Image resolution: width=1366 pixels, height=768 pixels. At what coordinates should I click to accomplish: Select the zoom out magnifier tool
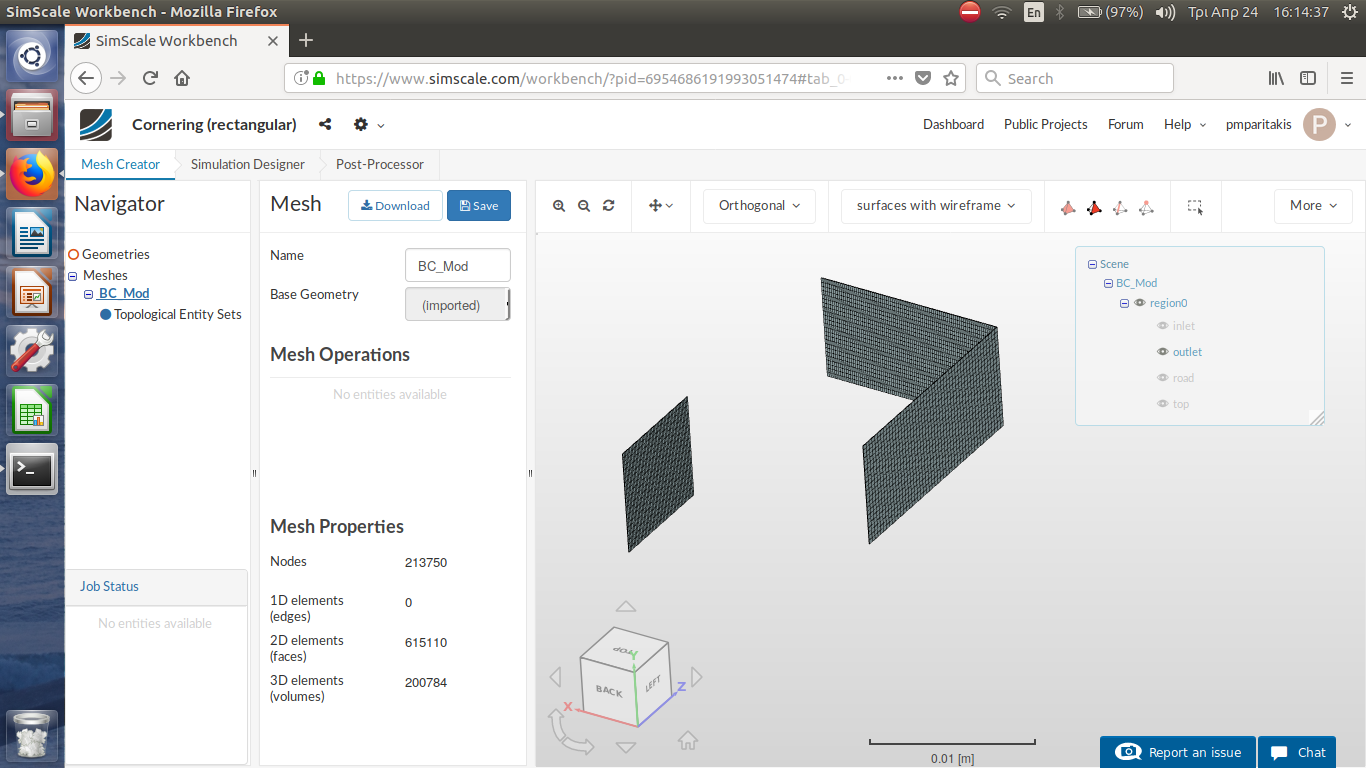click(x=584, y=206)
